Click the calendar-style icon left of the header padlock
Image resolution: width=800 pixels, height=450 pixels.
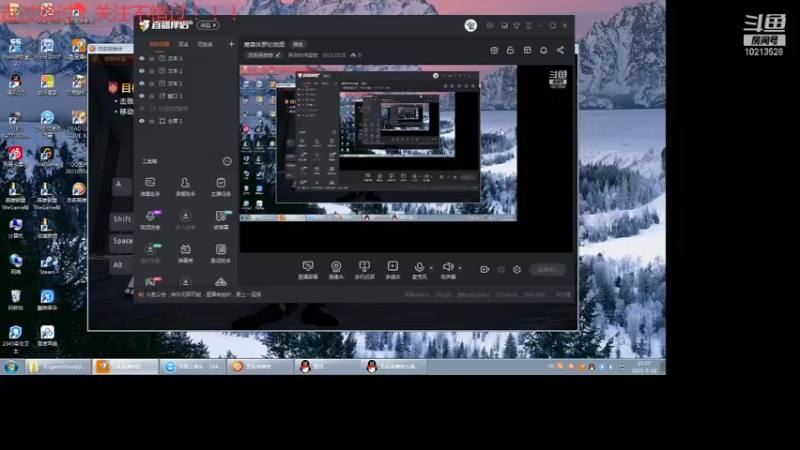click(x=494, y=50)
